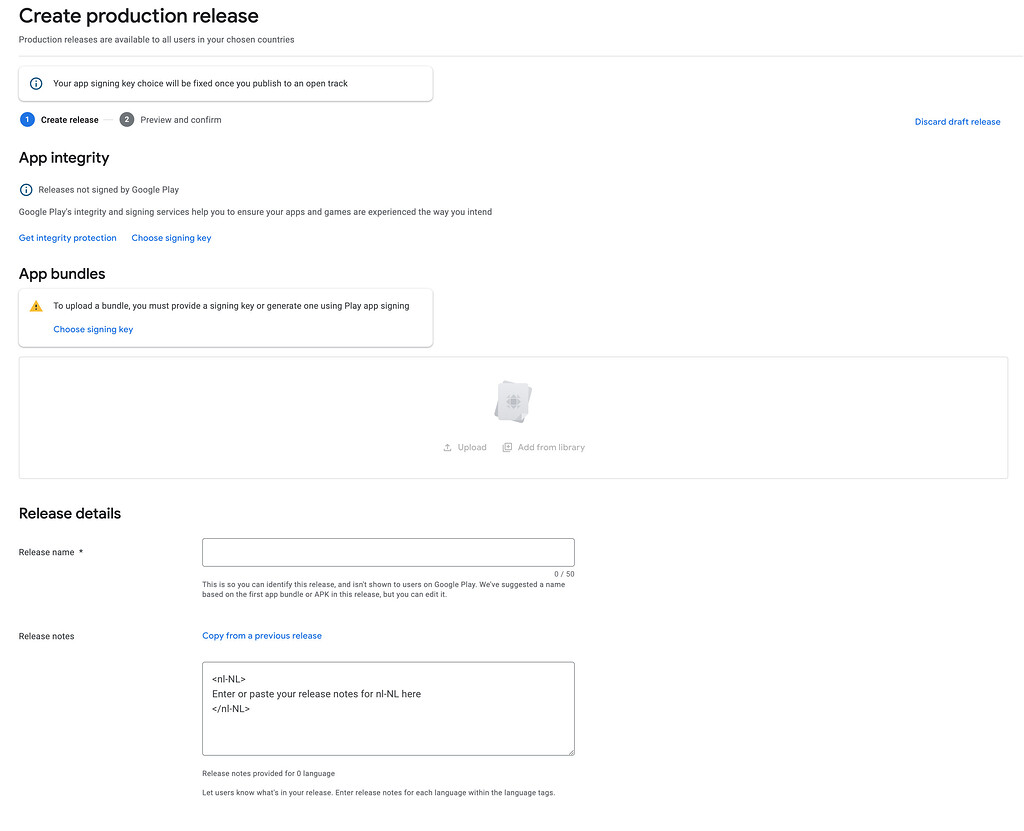This screenshot has width=1024, height=831.
Task: Grab the release notes textarea resize handle
Action: 570,751
